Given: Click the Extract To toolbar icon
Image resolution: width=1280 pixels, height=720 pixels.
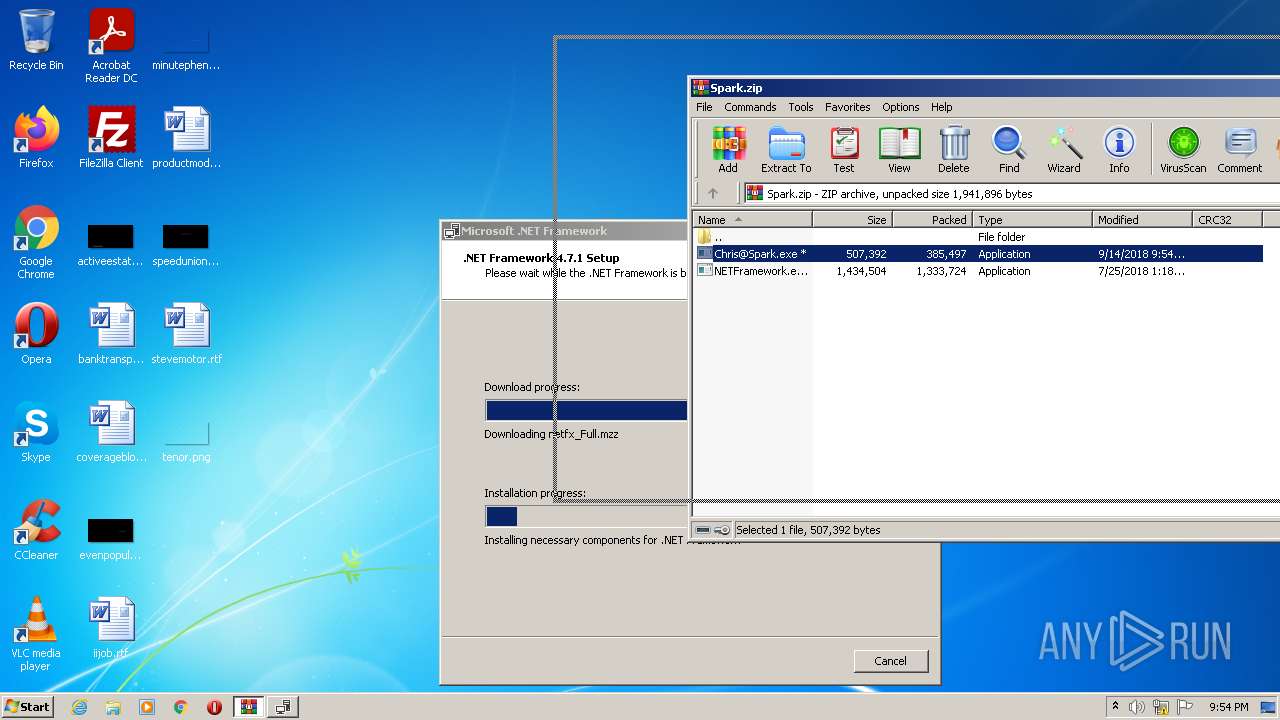Looking at the screenshot, I should coord(786,150).
